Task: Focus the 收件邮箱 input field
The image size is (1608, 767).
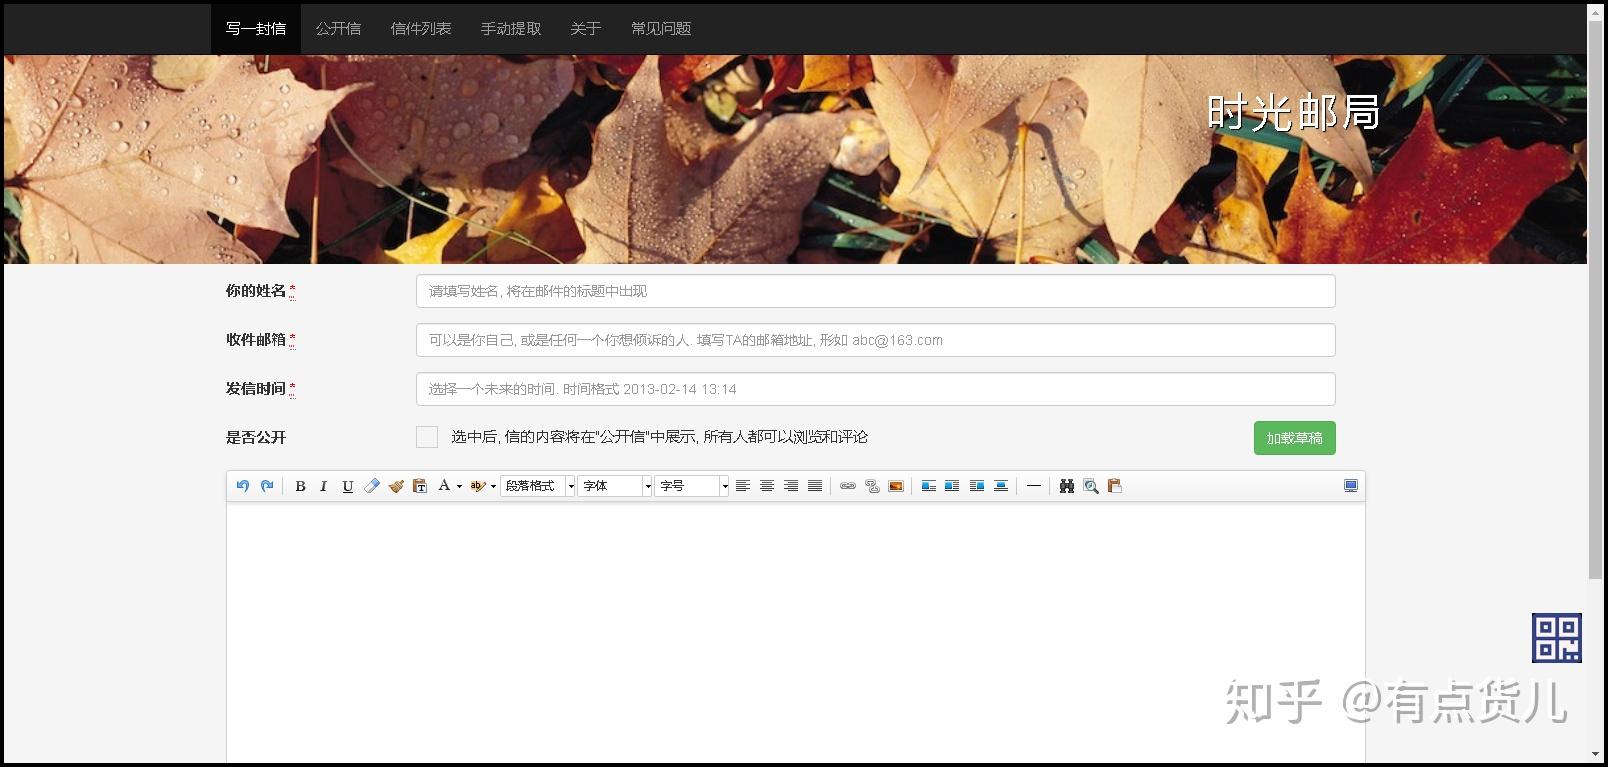Action: (875, 340)
